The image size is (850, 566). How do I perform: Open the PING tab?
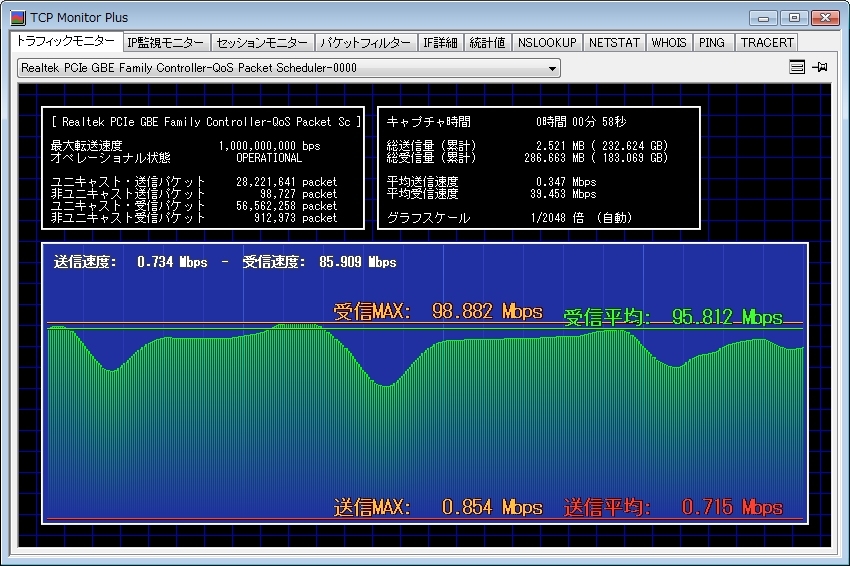[x=713, y=42]
